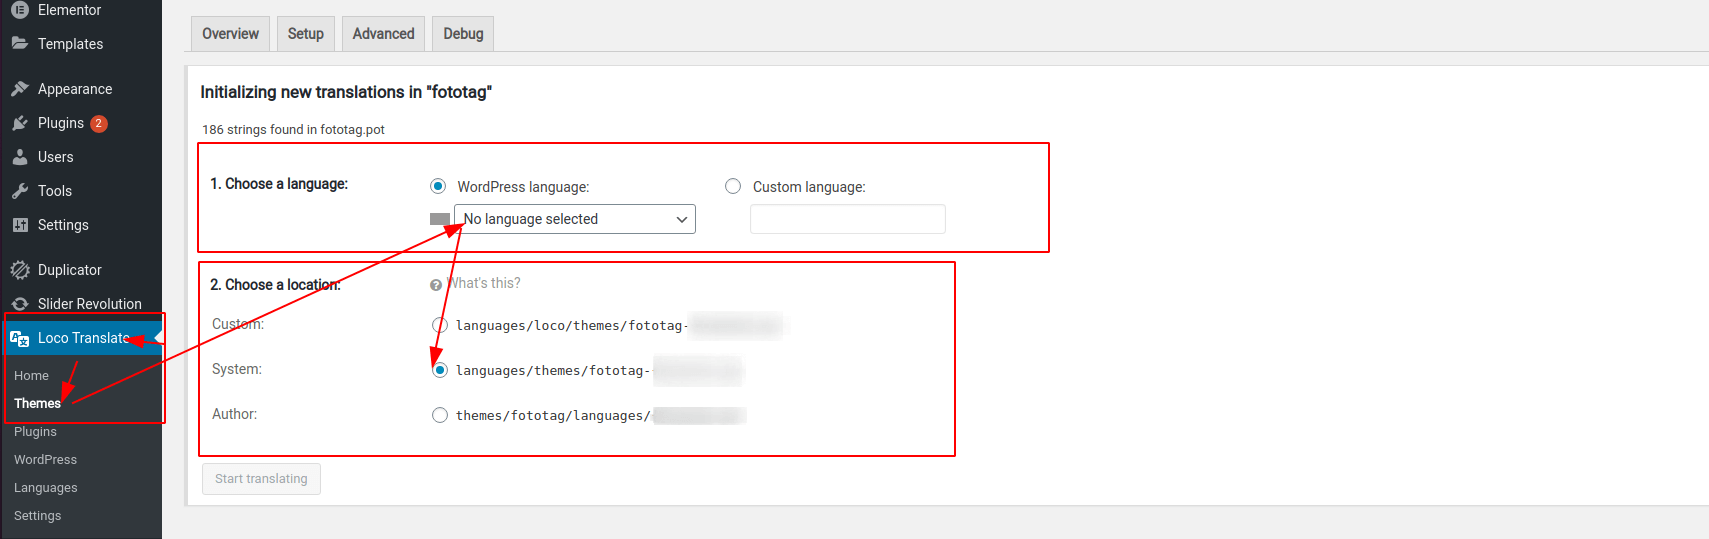The image size is (1709, 539).
Task: Click the themes/fototag/languages path label
Action: (553, 416)
